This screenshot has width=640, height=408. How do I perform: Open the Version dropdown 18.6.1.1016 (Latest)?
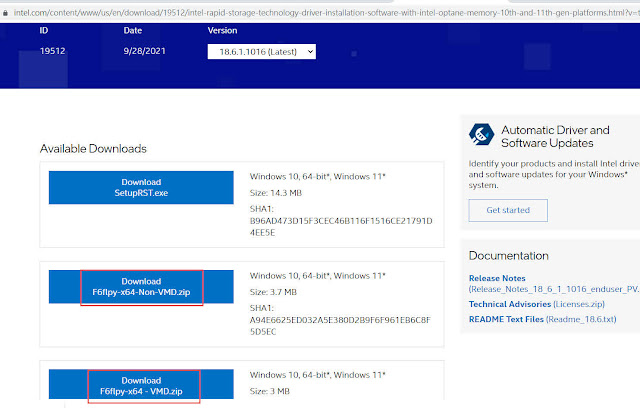(x=262, y=52)
